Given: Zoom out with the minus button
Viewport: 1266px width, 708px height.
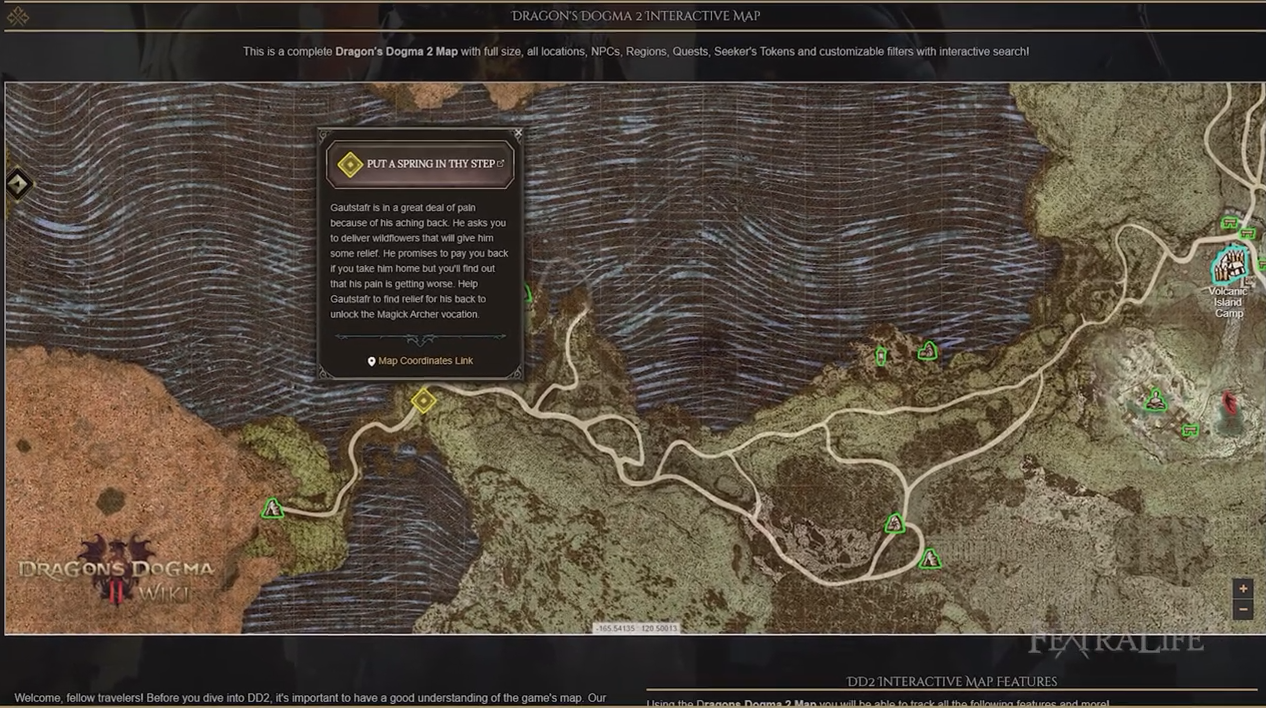Looking at the screenshot, I should point(1242,609).
